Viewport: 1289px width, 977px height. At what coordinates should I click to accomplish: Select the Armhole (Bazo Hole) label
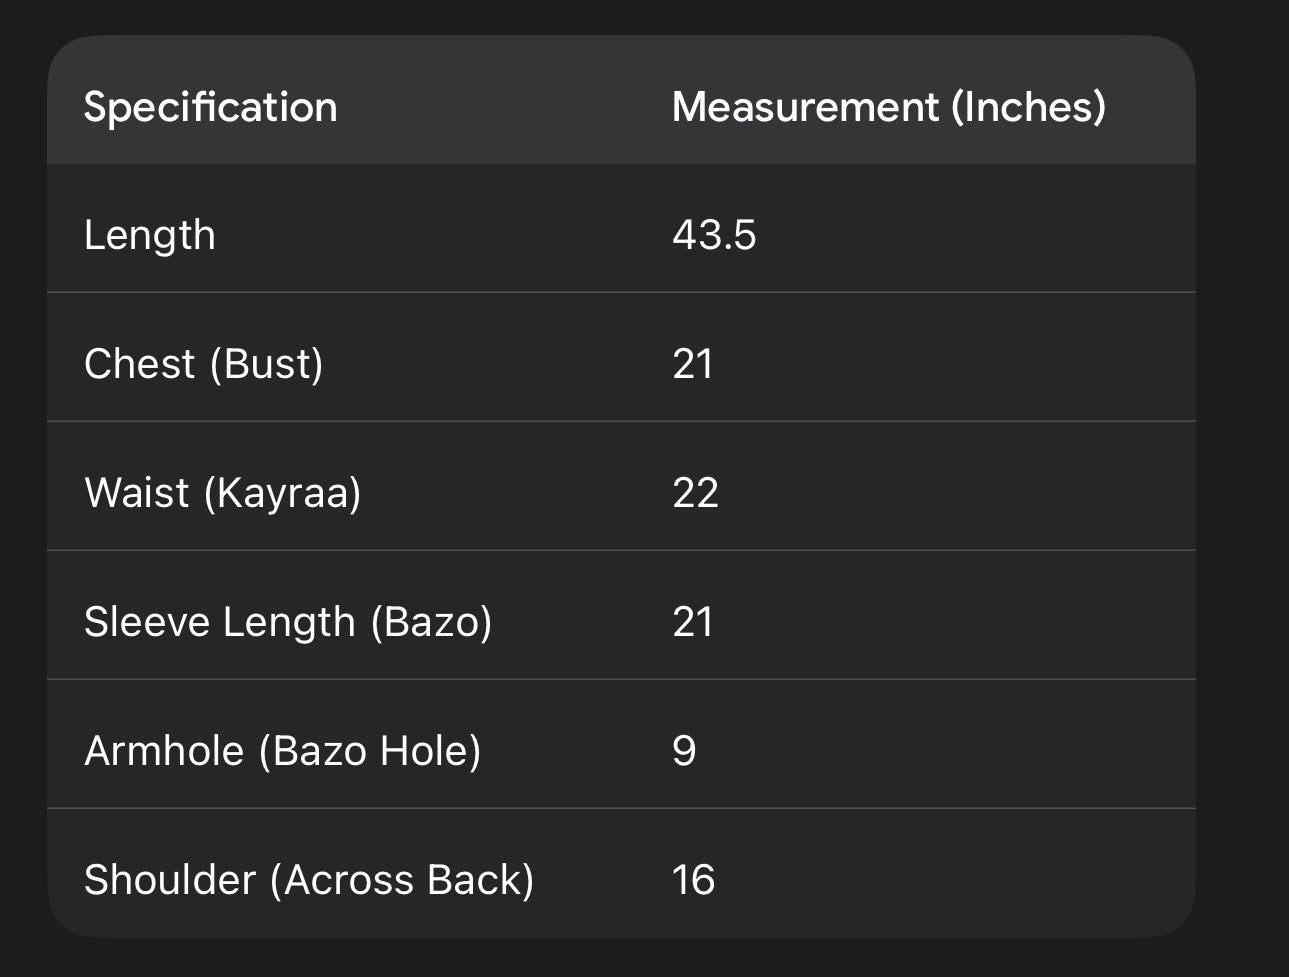tap(283, 751)
